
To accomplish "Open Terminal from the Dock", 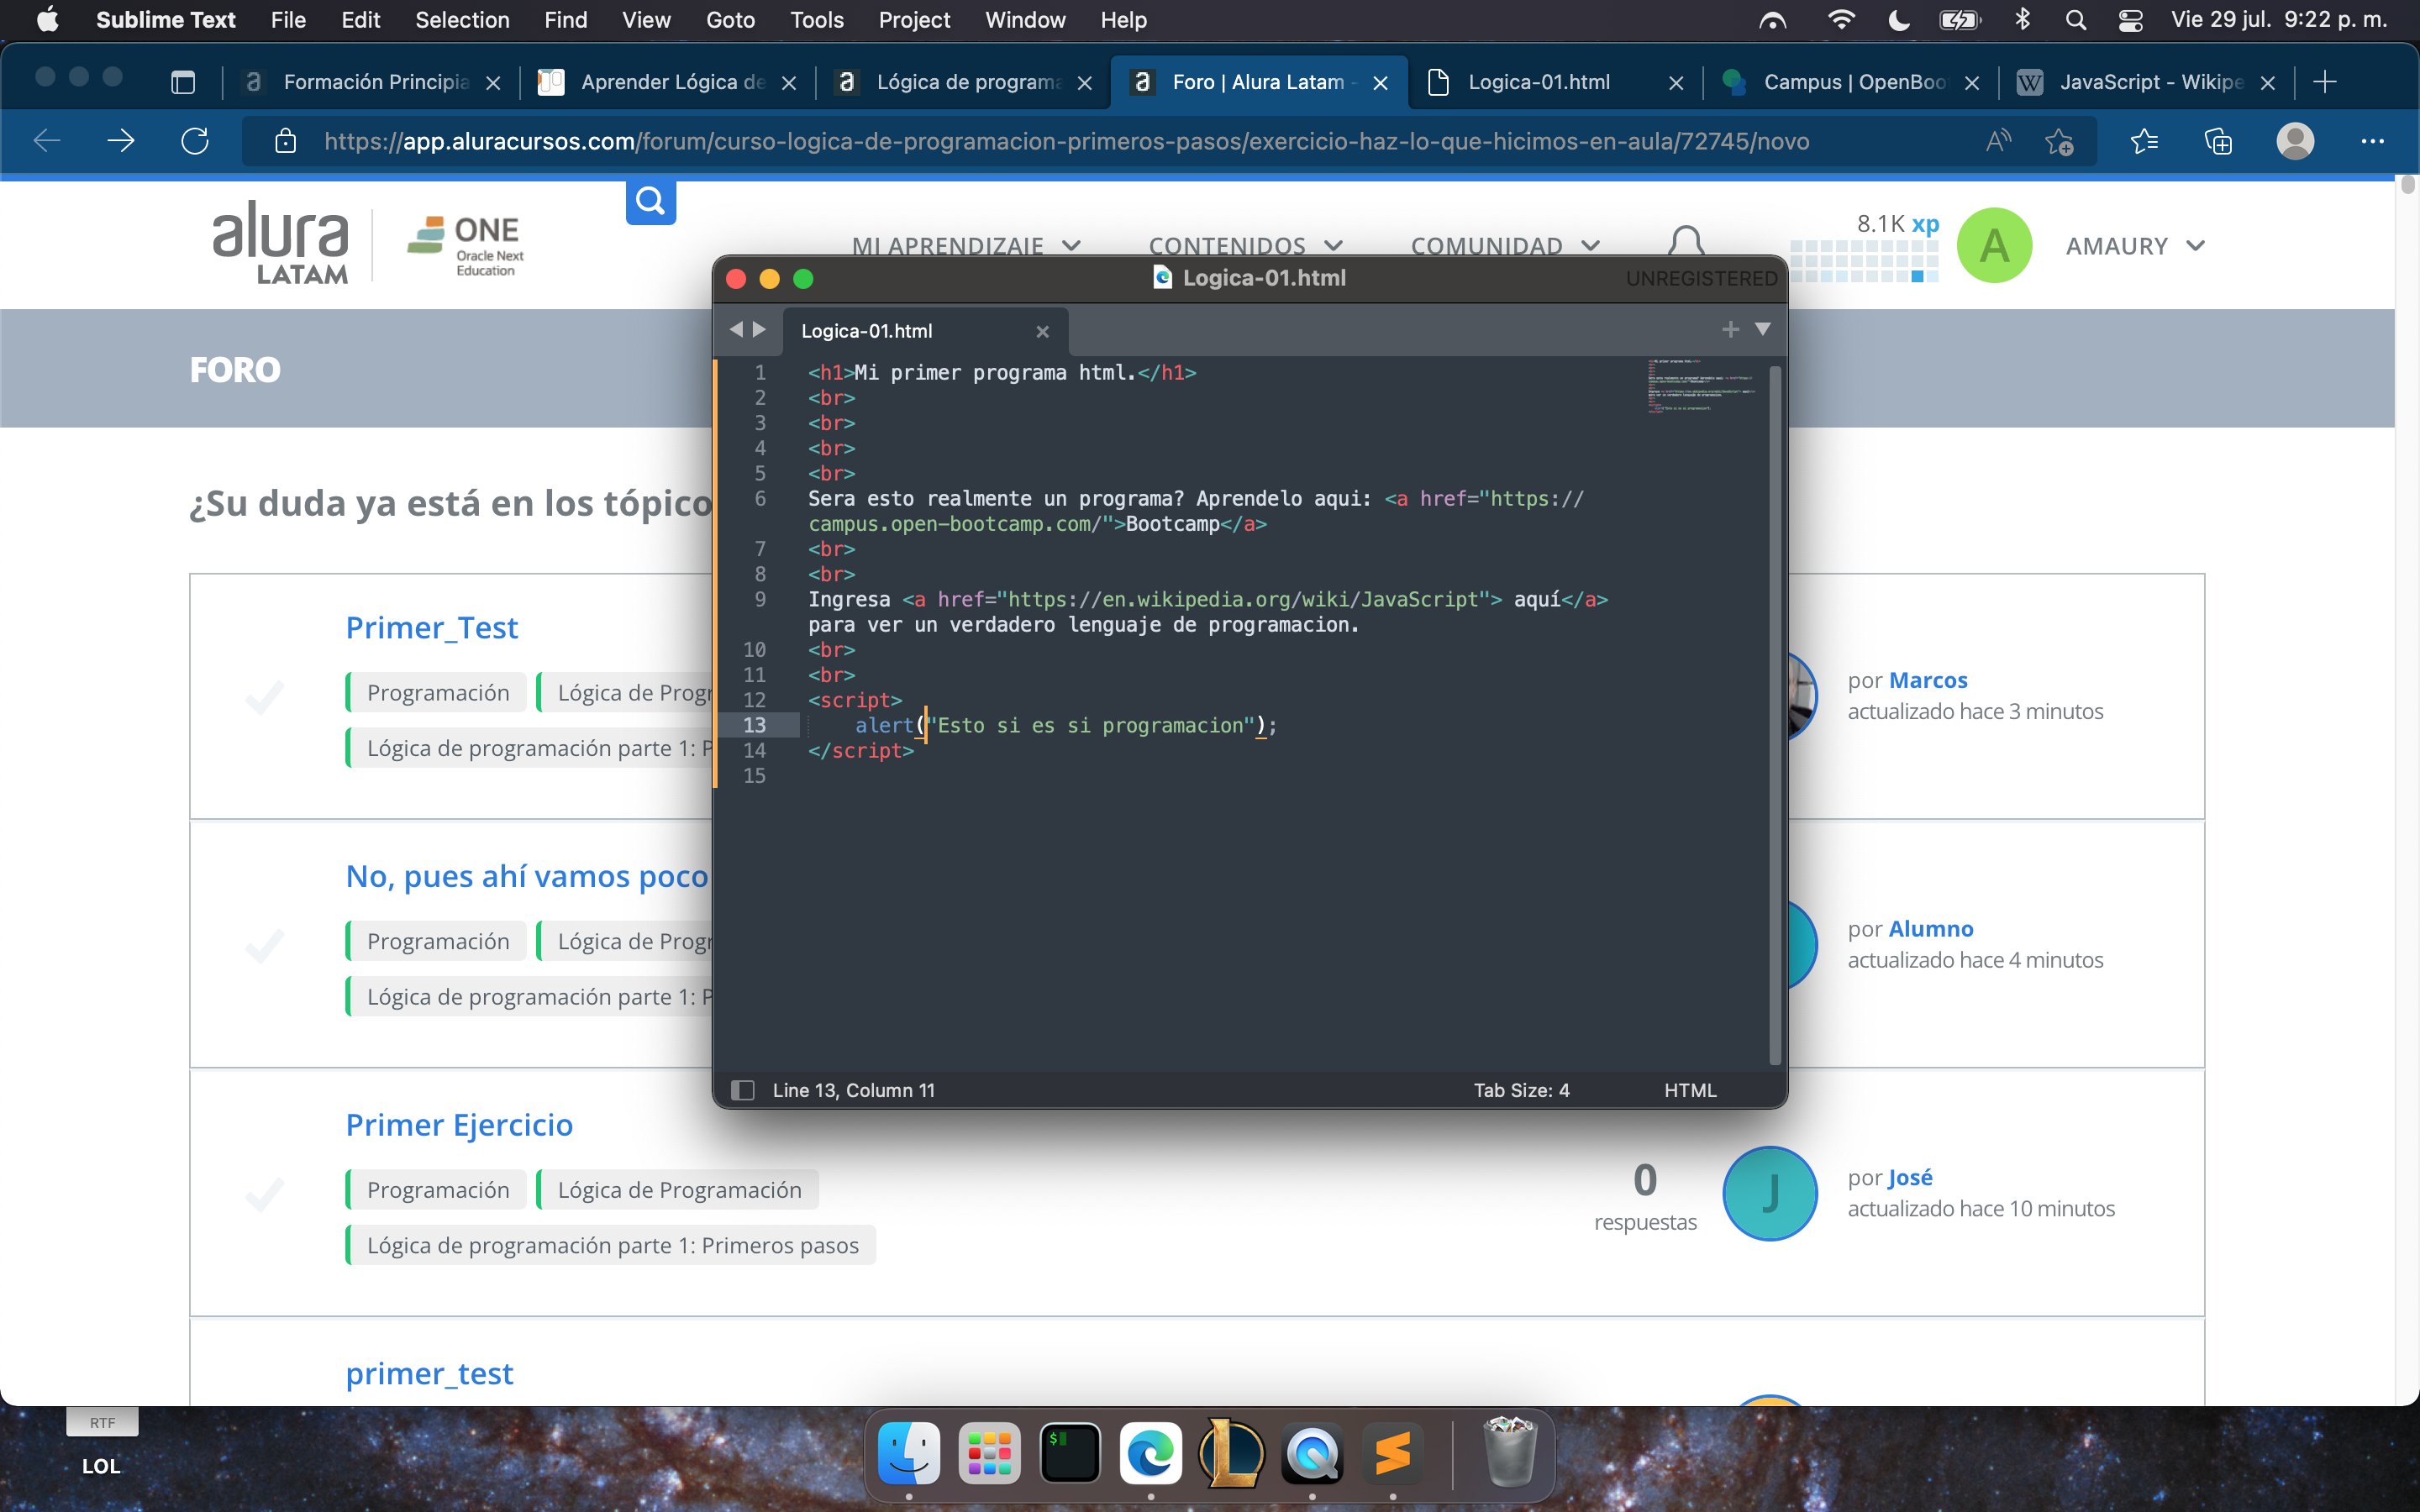I will 1070,1453.
